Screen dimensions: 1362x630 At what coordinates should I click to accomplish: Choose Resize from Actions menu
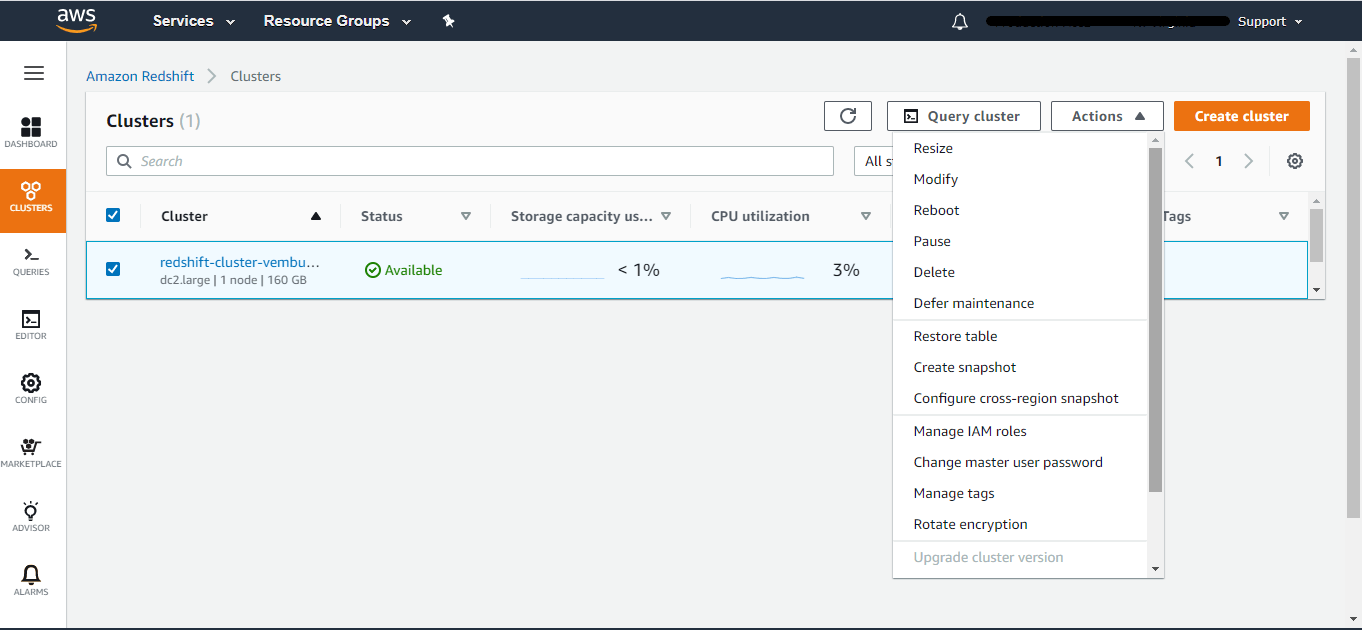1020,148
